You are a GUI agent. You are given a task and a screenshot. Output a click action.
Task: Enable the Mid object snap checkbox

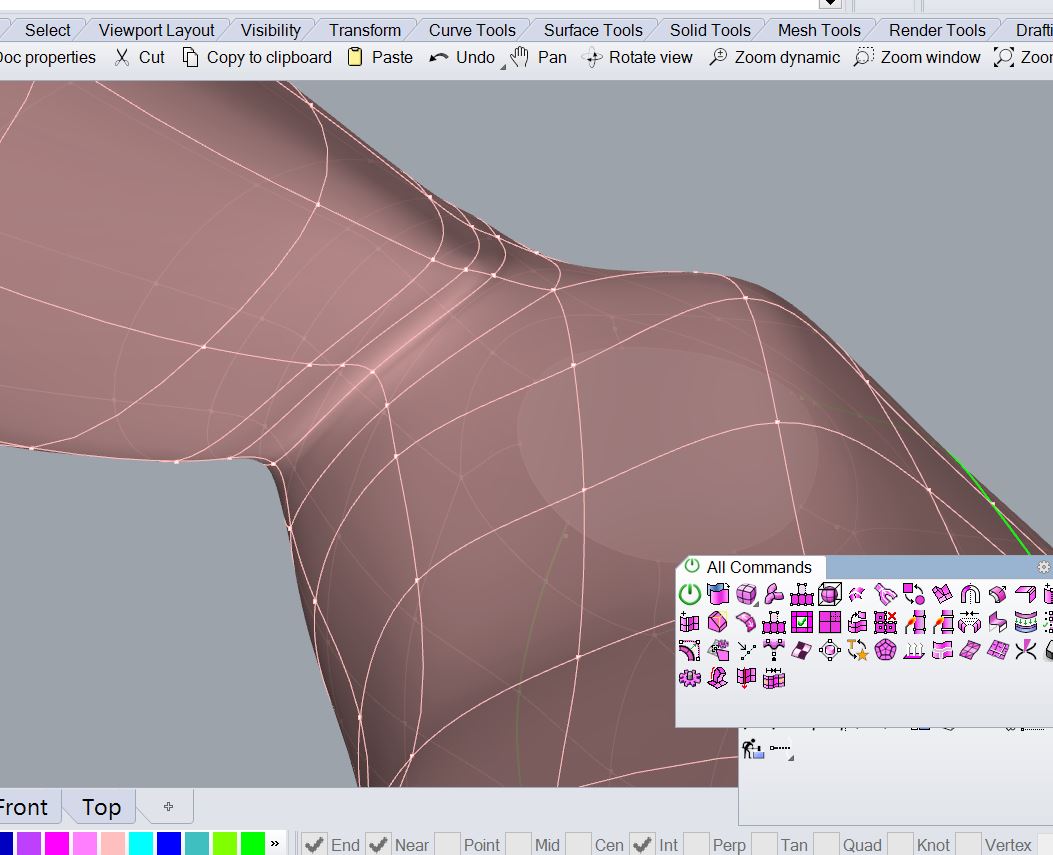519,844
